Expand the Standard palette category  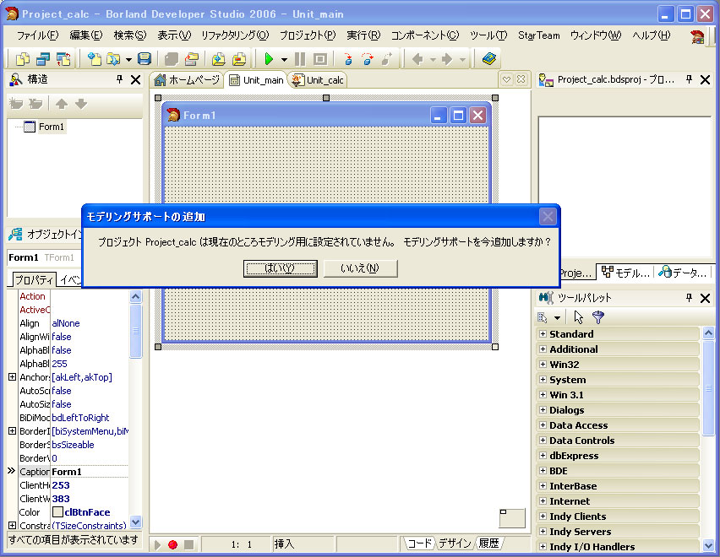[543, 334]
